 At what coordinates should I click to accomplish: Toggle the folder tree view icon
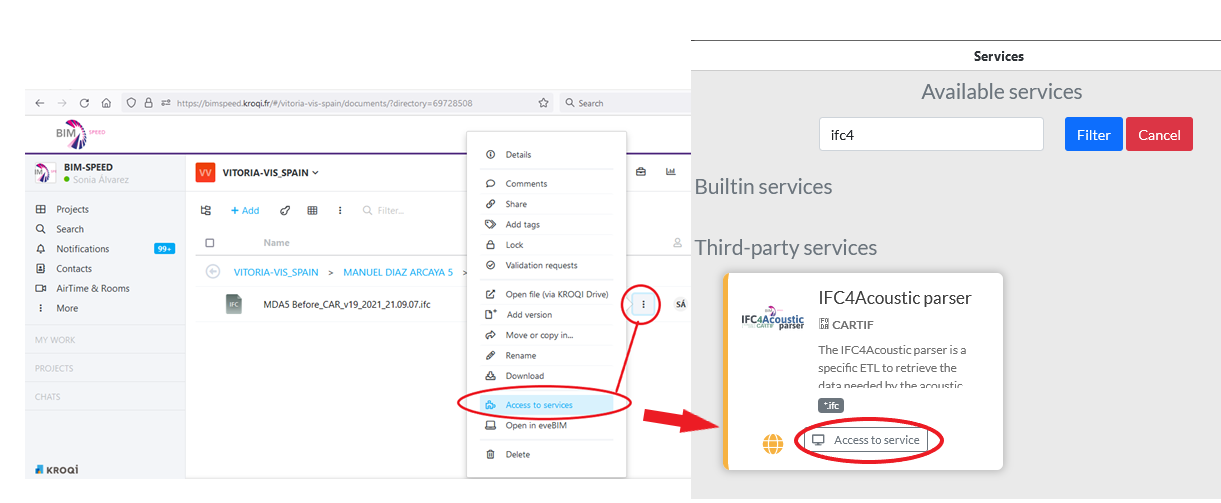[206, 211]
